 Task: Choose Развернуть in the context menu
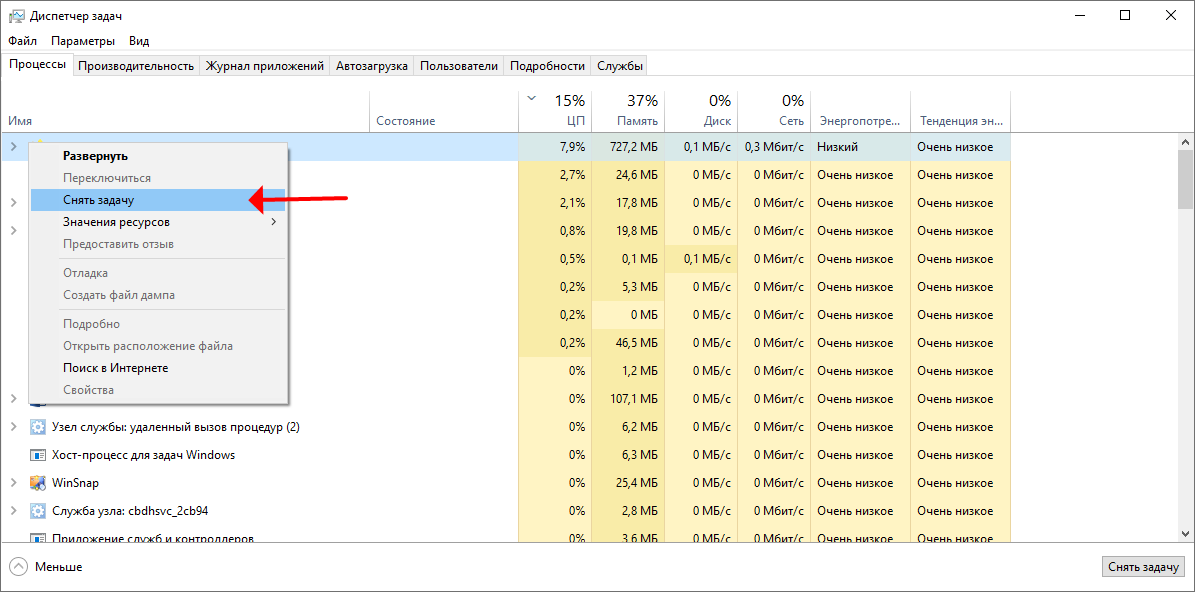pyautogui.click(x=158, y=155)
